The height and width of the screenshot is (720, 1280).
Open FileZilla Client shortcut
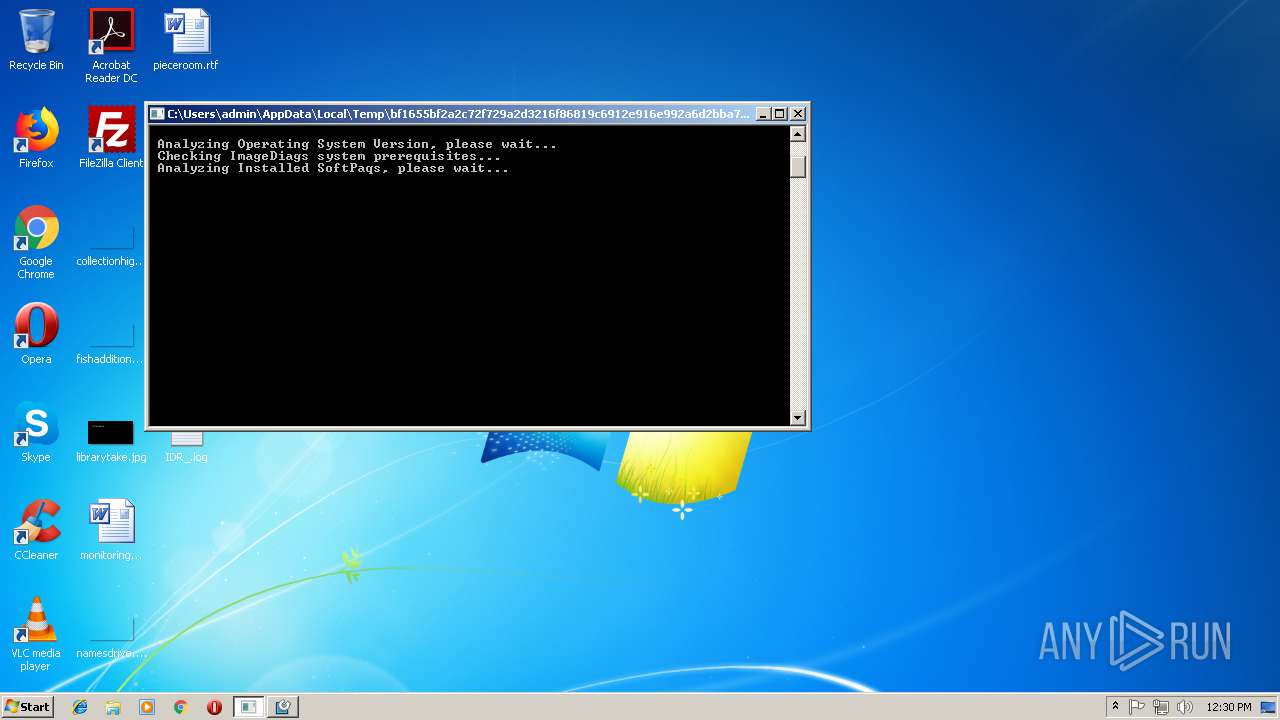point(111,138)
